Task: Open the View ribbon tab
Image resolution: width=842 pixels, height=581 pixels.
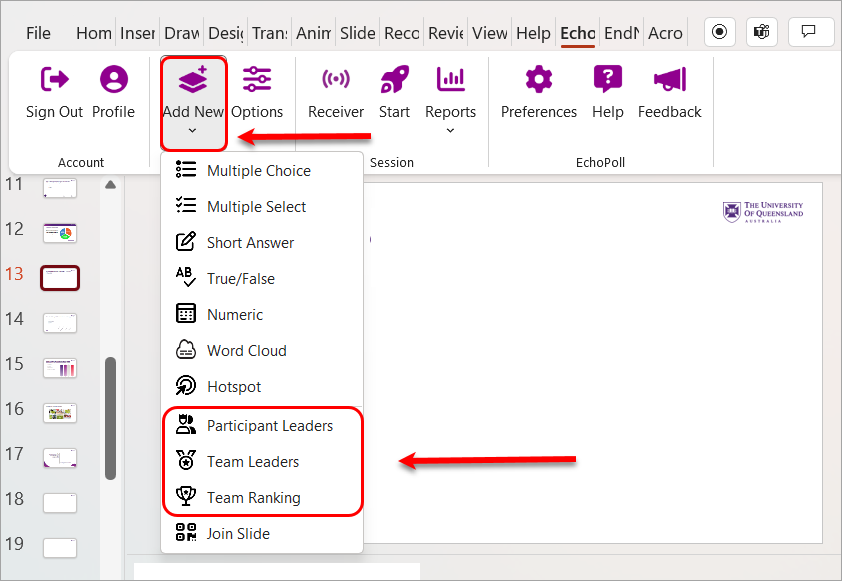Action: pos(489,33)
